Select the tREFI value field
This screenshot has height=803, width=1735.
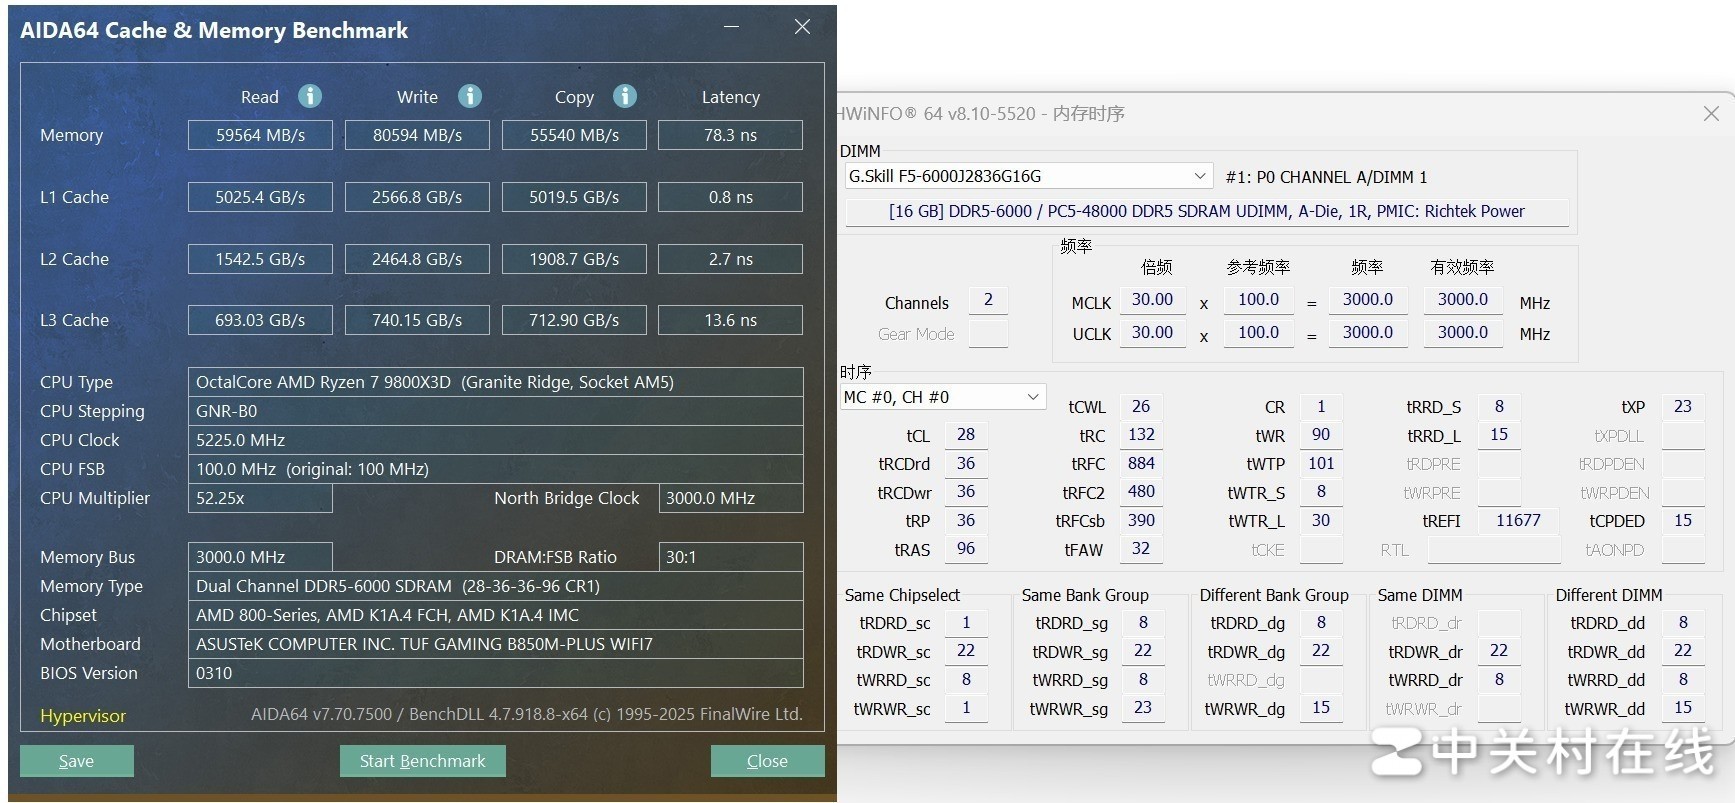pos(1517,521)
